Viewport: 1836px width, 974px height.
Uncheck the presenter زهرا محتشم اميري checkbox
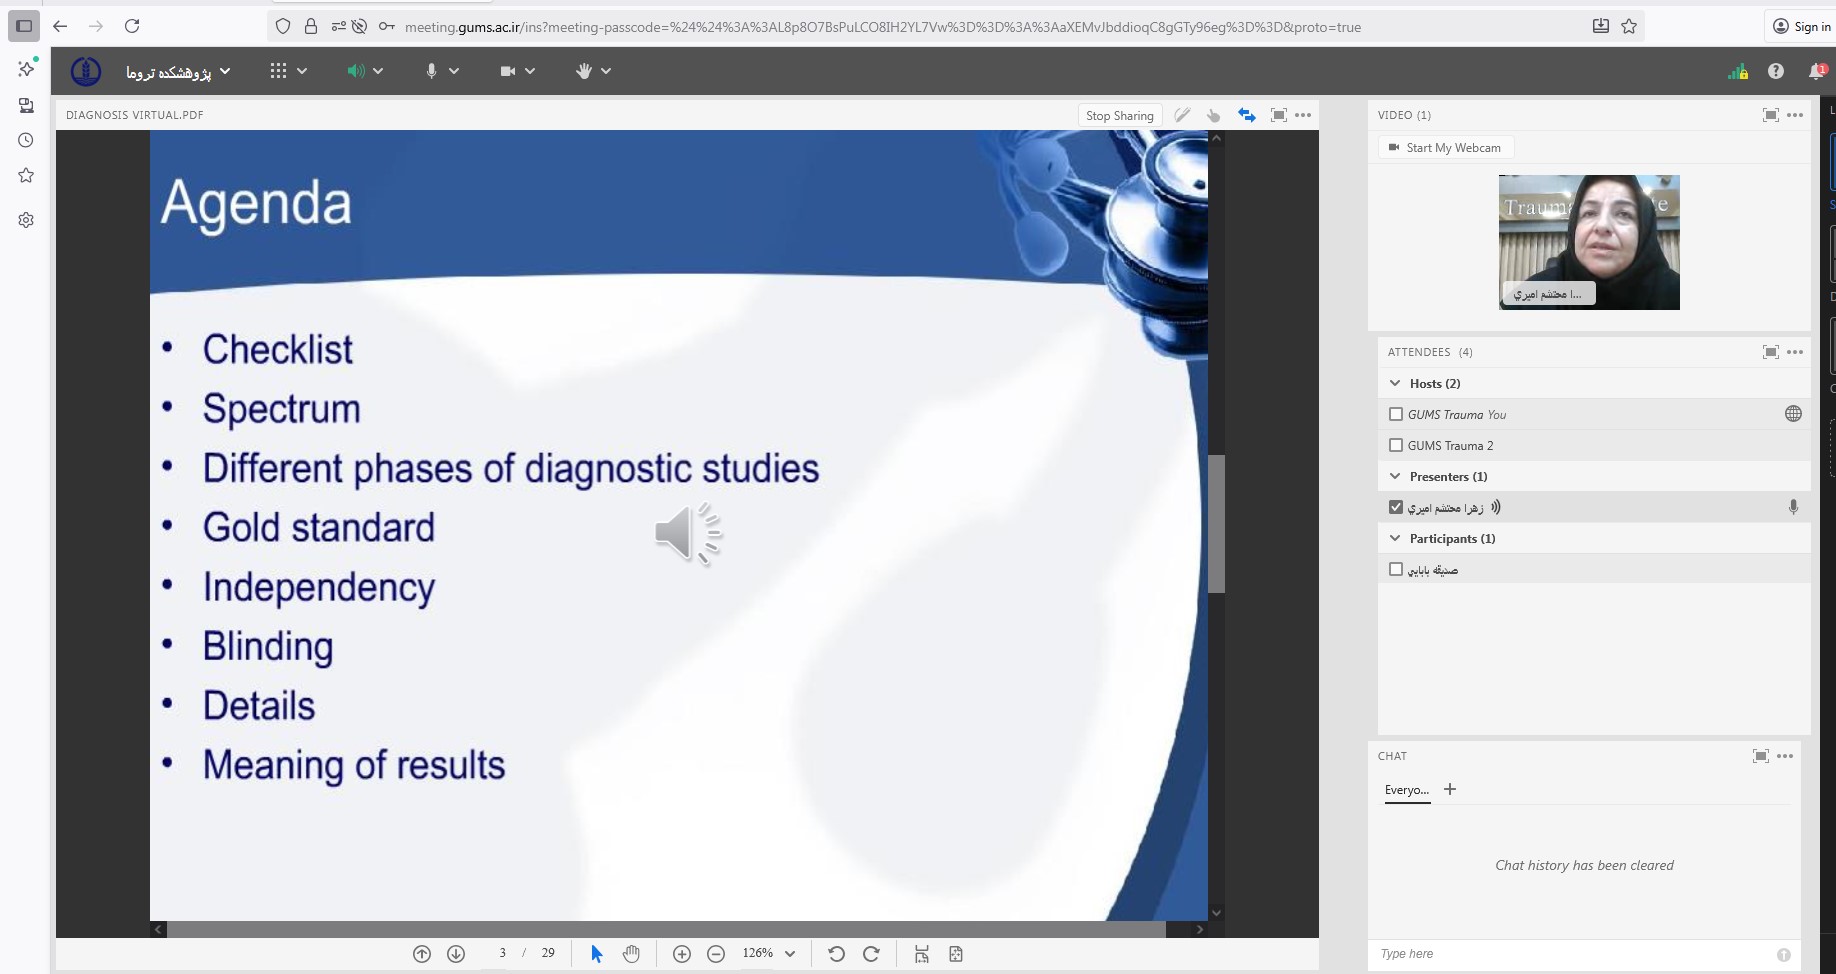[x=1396, y=507]
